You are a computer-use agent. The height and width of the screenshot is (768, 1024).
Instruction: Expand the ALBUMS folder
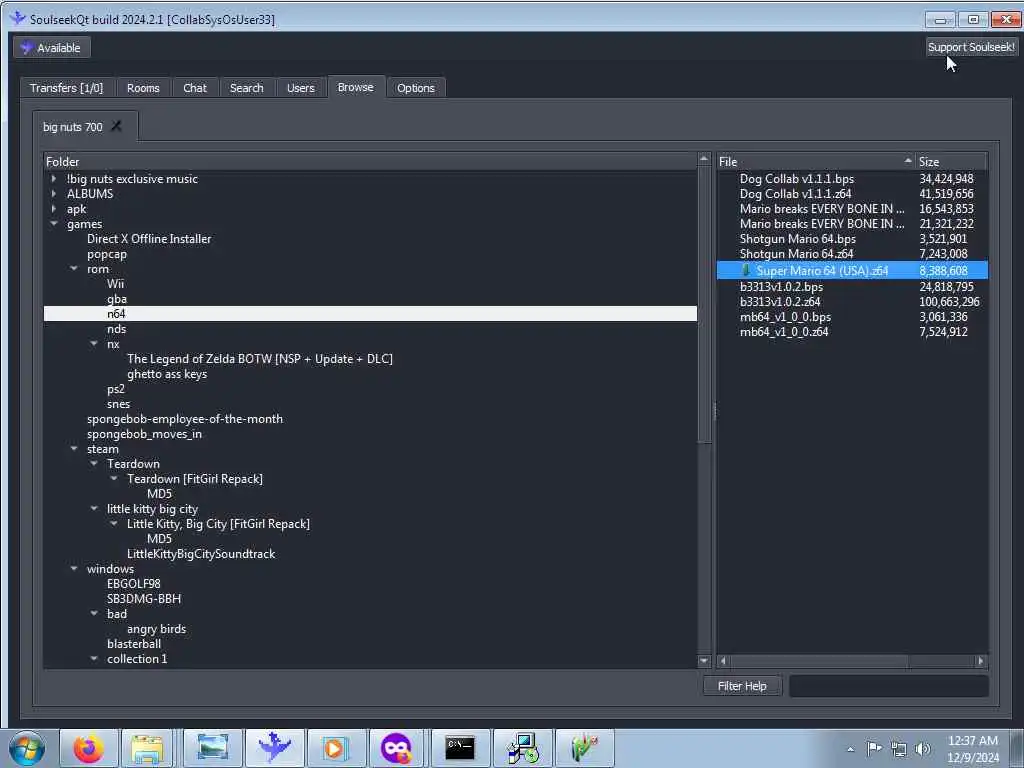click(x=54, y=193)
